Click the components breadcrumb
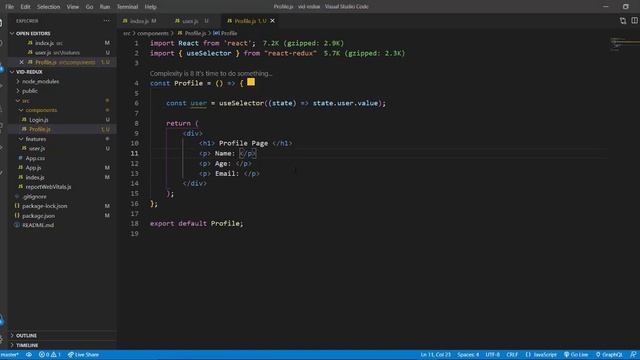 pos(153,33)
